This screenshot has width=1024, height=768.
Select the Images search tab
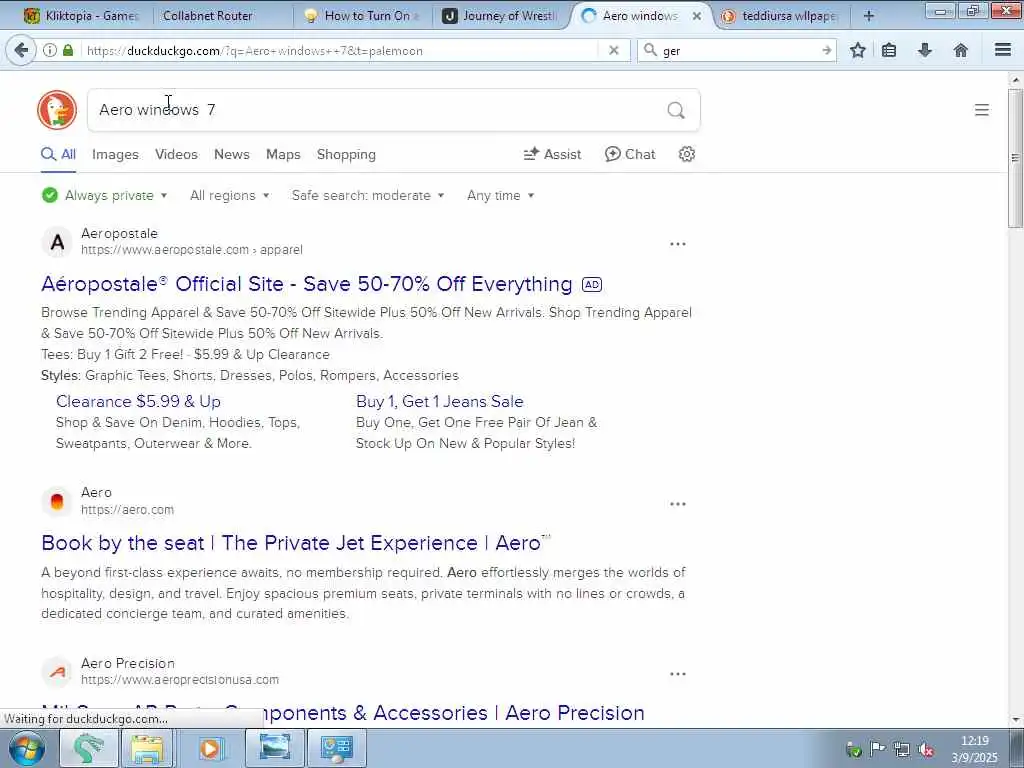[115, 155]
